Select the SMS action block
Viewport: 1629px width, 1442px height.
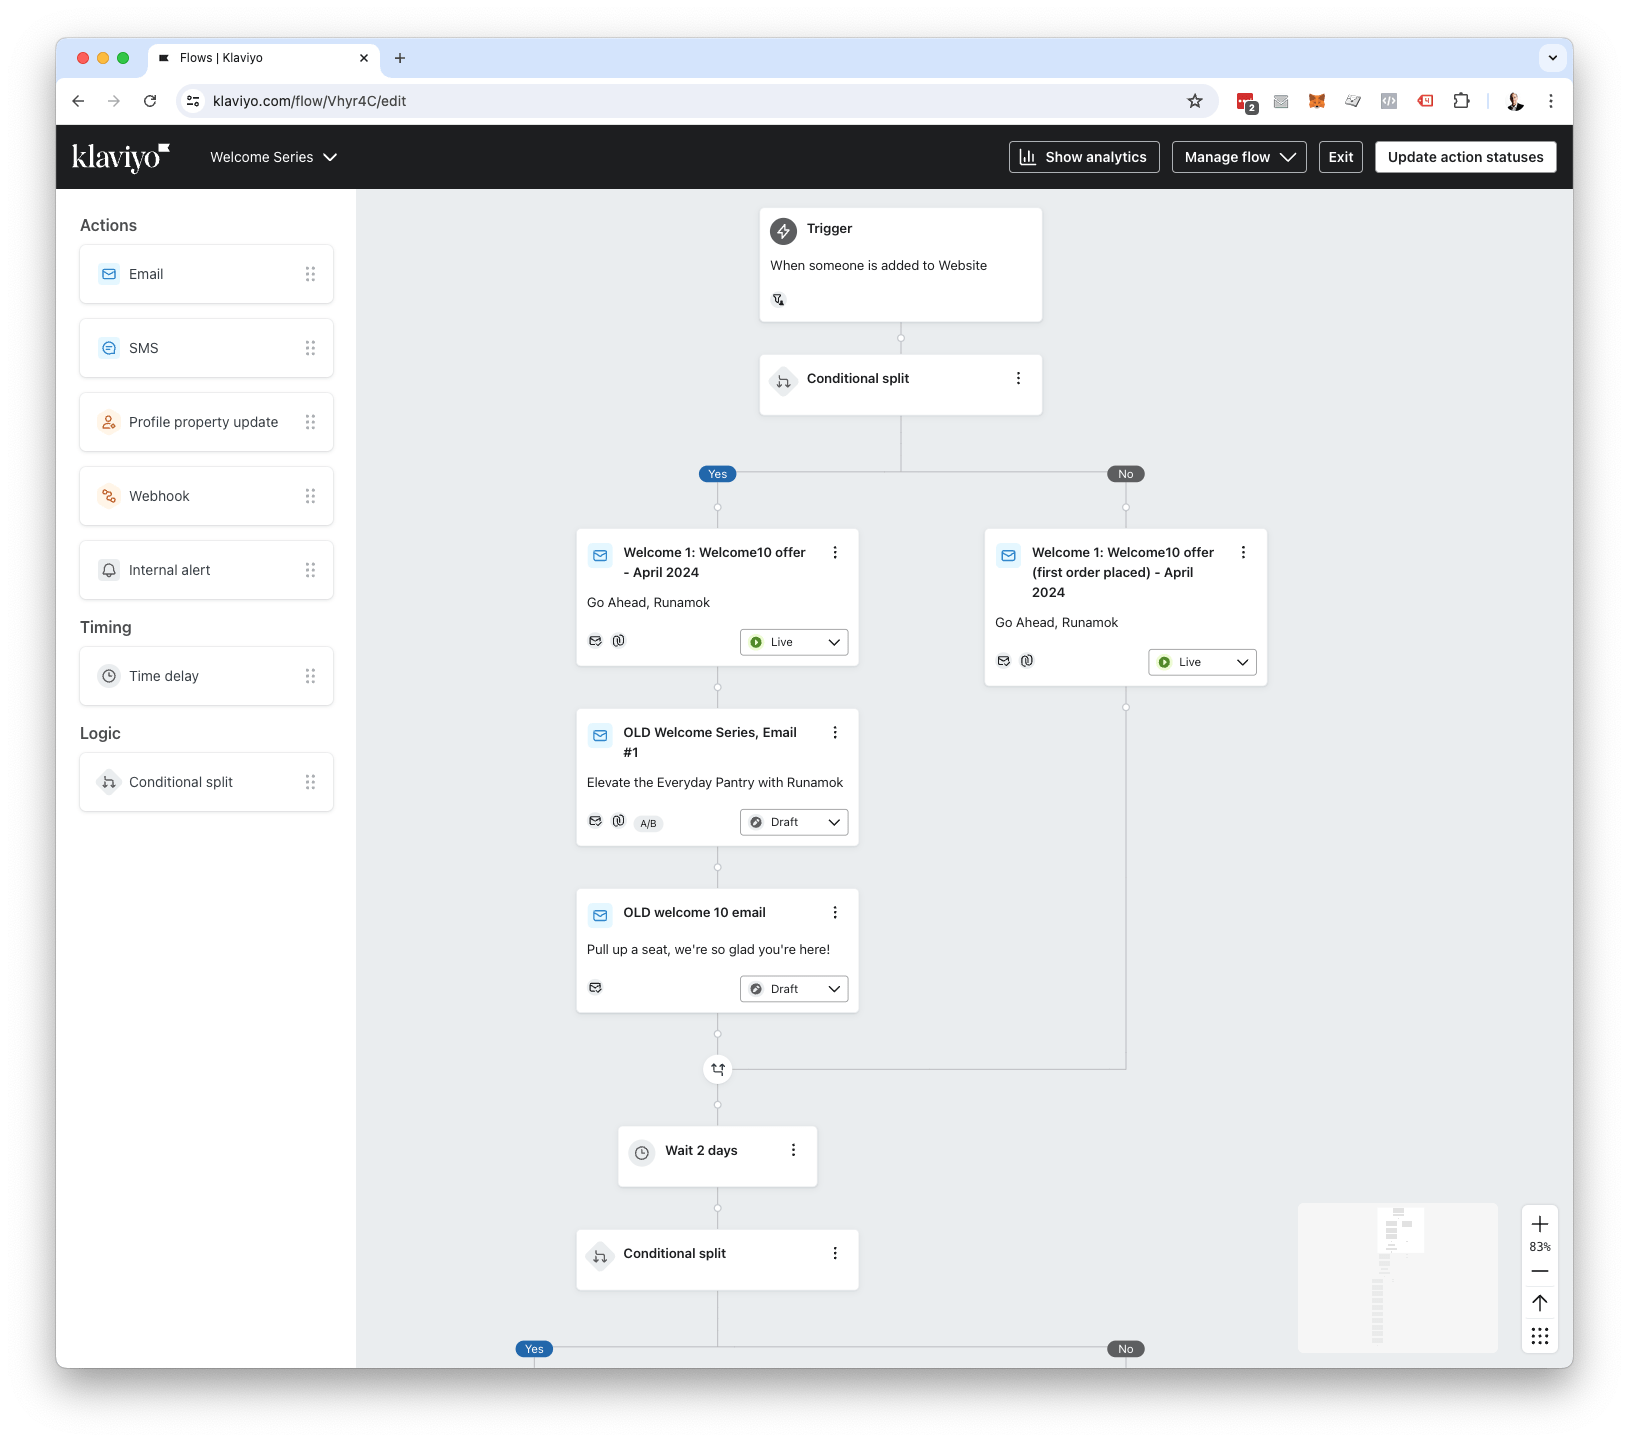point(206,348)
